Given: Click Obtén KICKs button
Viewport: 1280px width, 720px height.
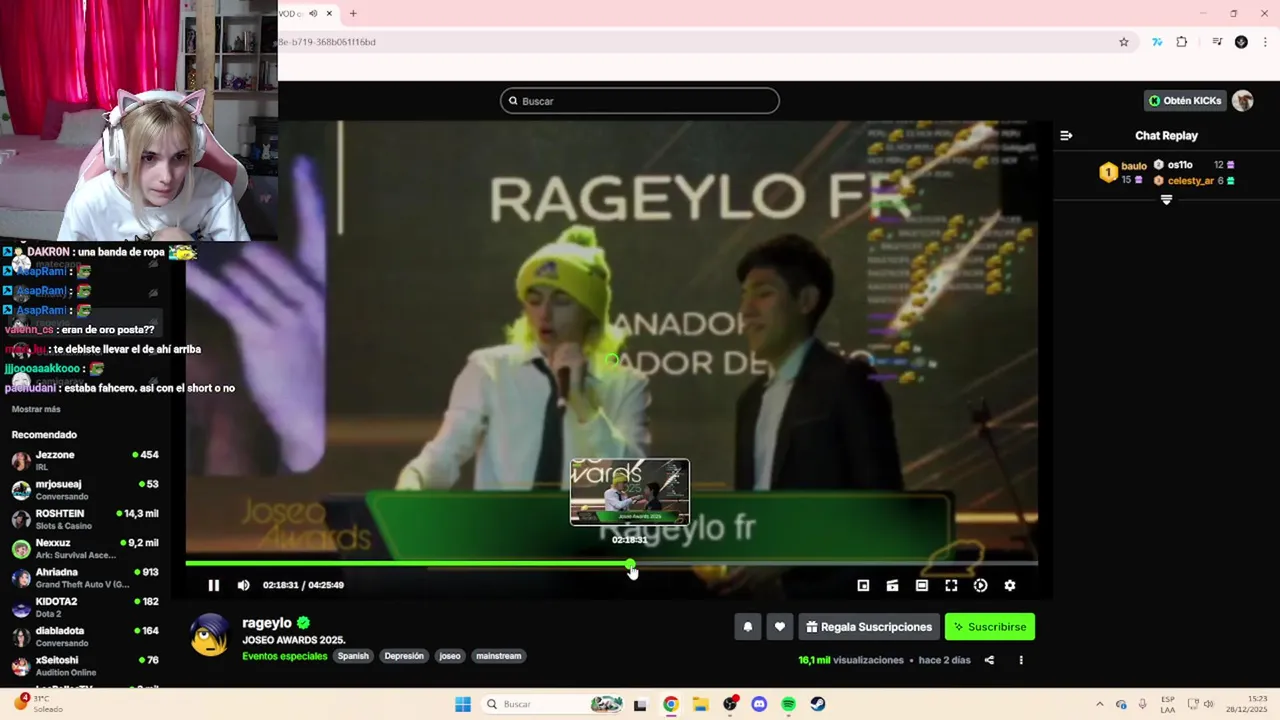Looking at the screenshot, I should tap(1185, 101).
